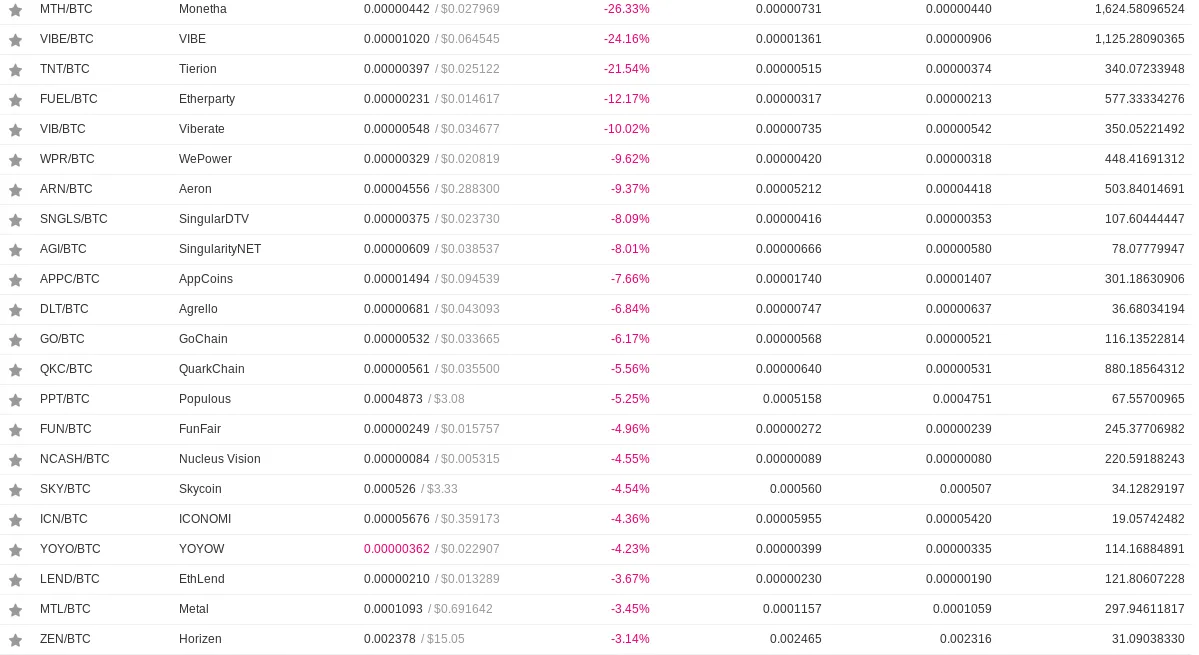This screenshot has width=1199, height=655.
Task: Select the highlighted YOYOW price 0.00000362
Action: click(x=396, y=549)
